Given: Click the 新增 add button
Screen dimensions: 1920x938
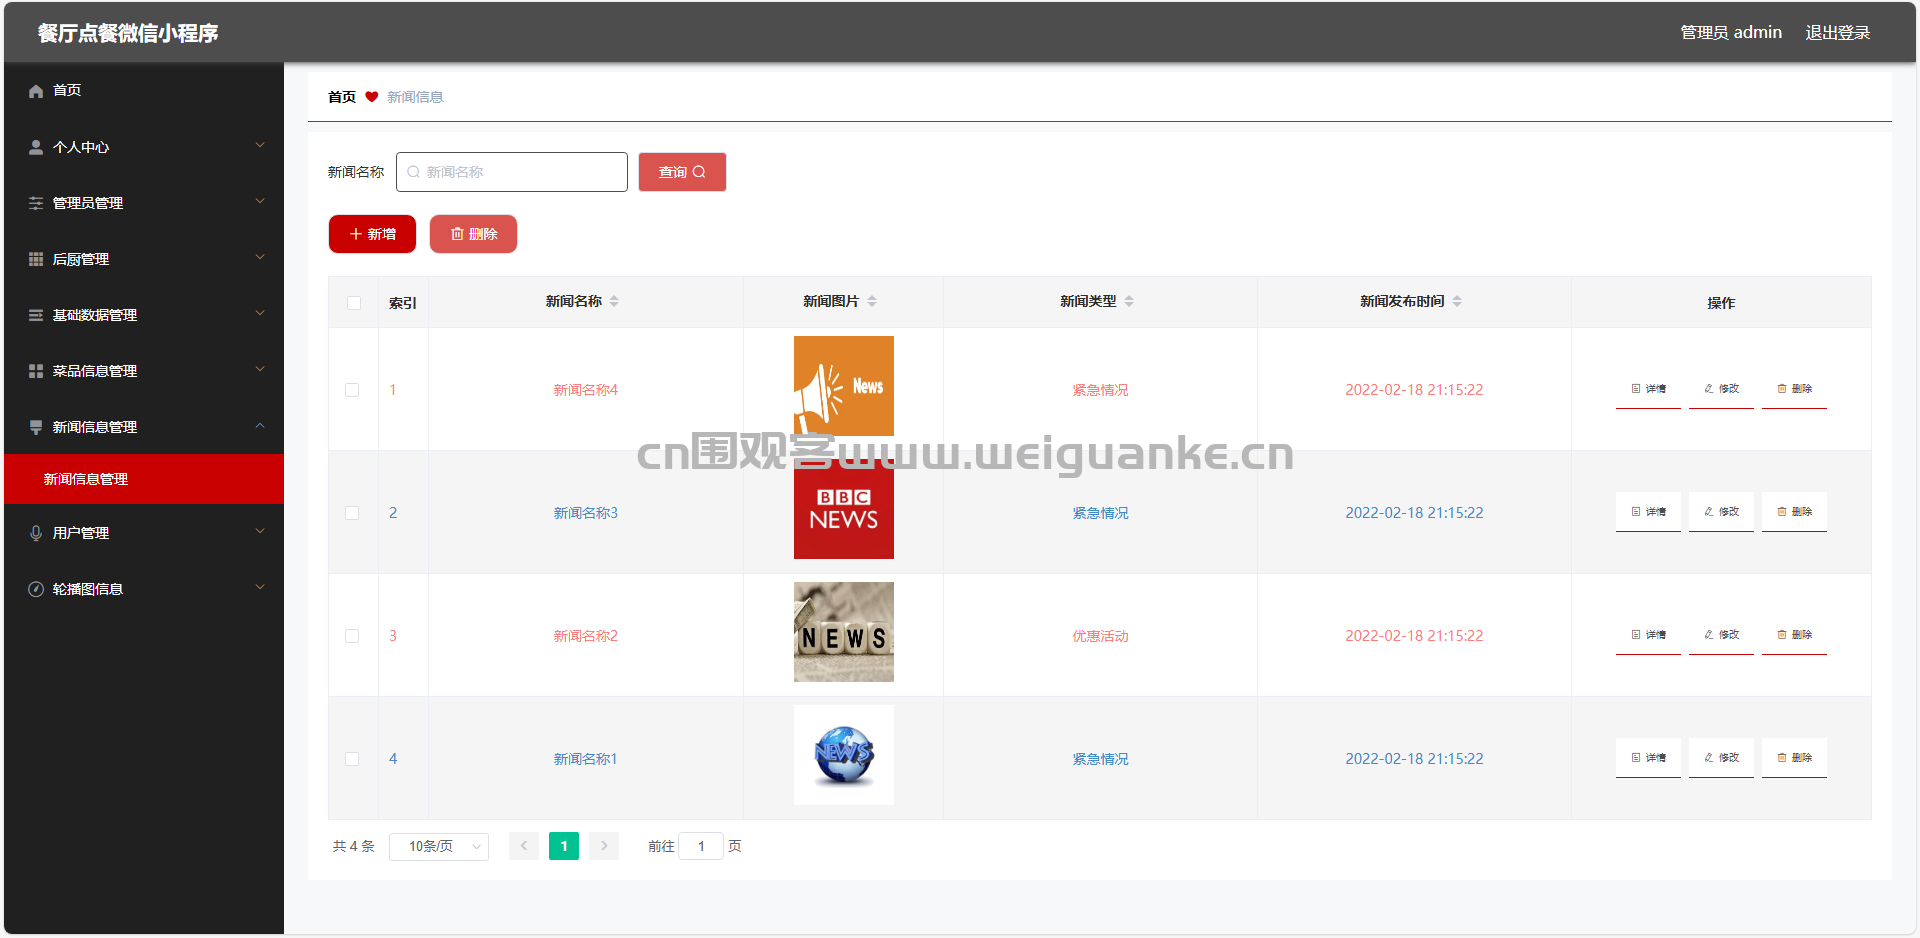Looking at the screenshot, I should (x=372, y=234).
